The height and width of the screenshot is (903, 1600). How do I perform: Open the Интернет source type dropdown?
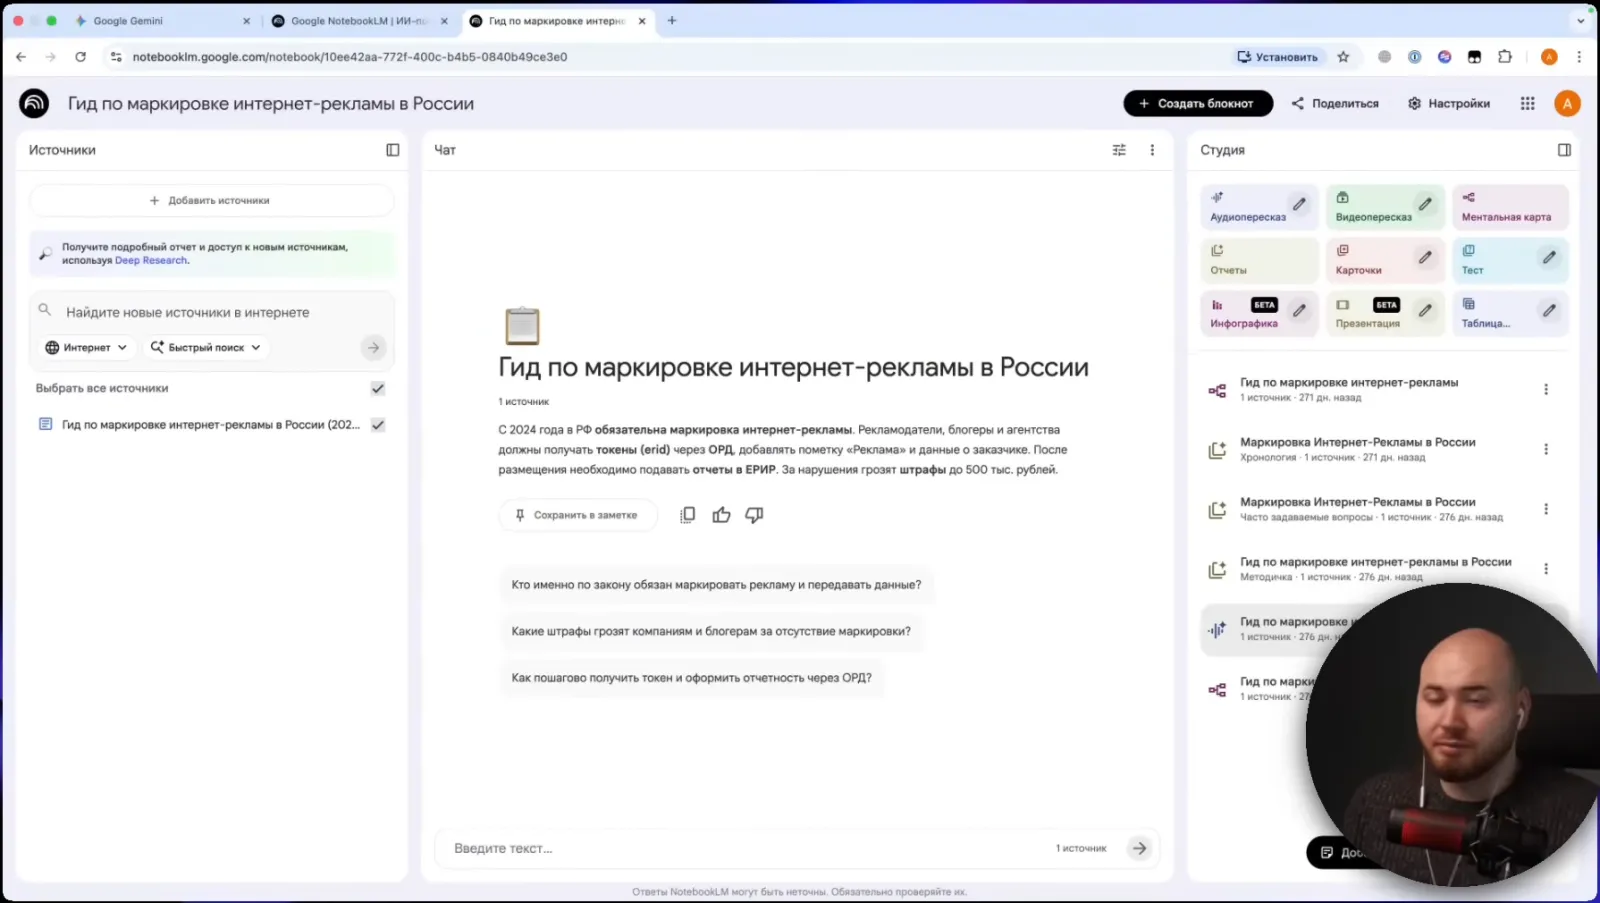tap(86, 347)
